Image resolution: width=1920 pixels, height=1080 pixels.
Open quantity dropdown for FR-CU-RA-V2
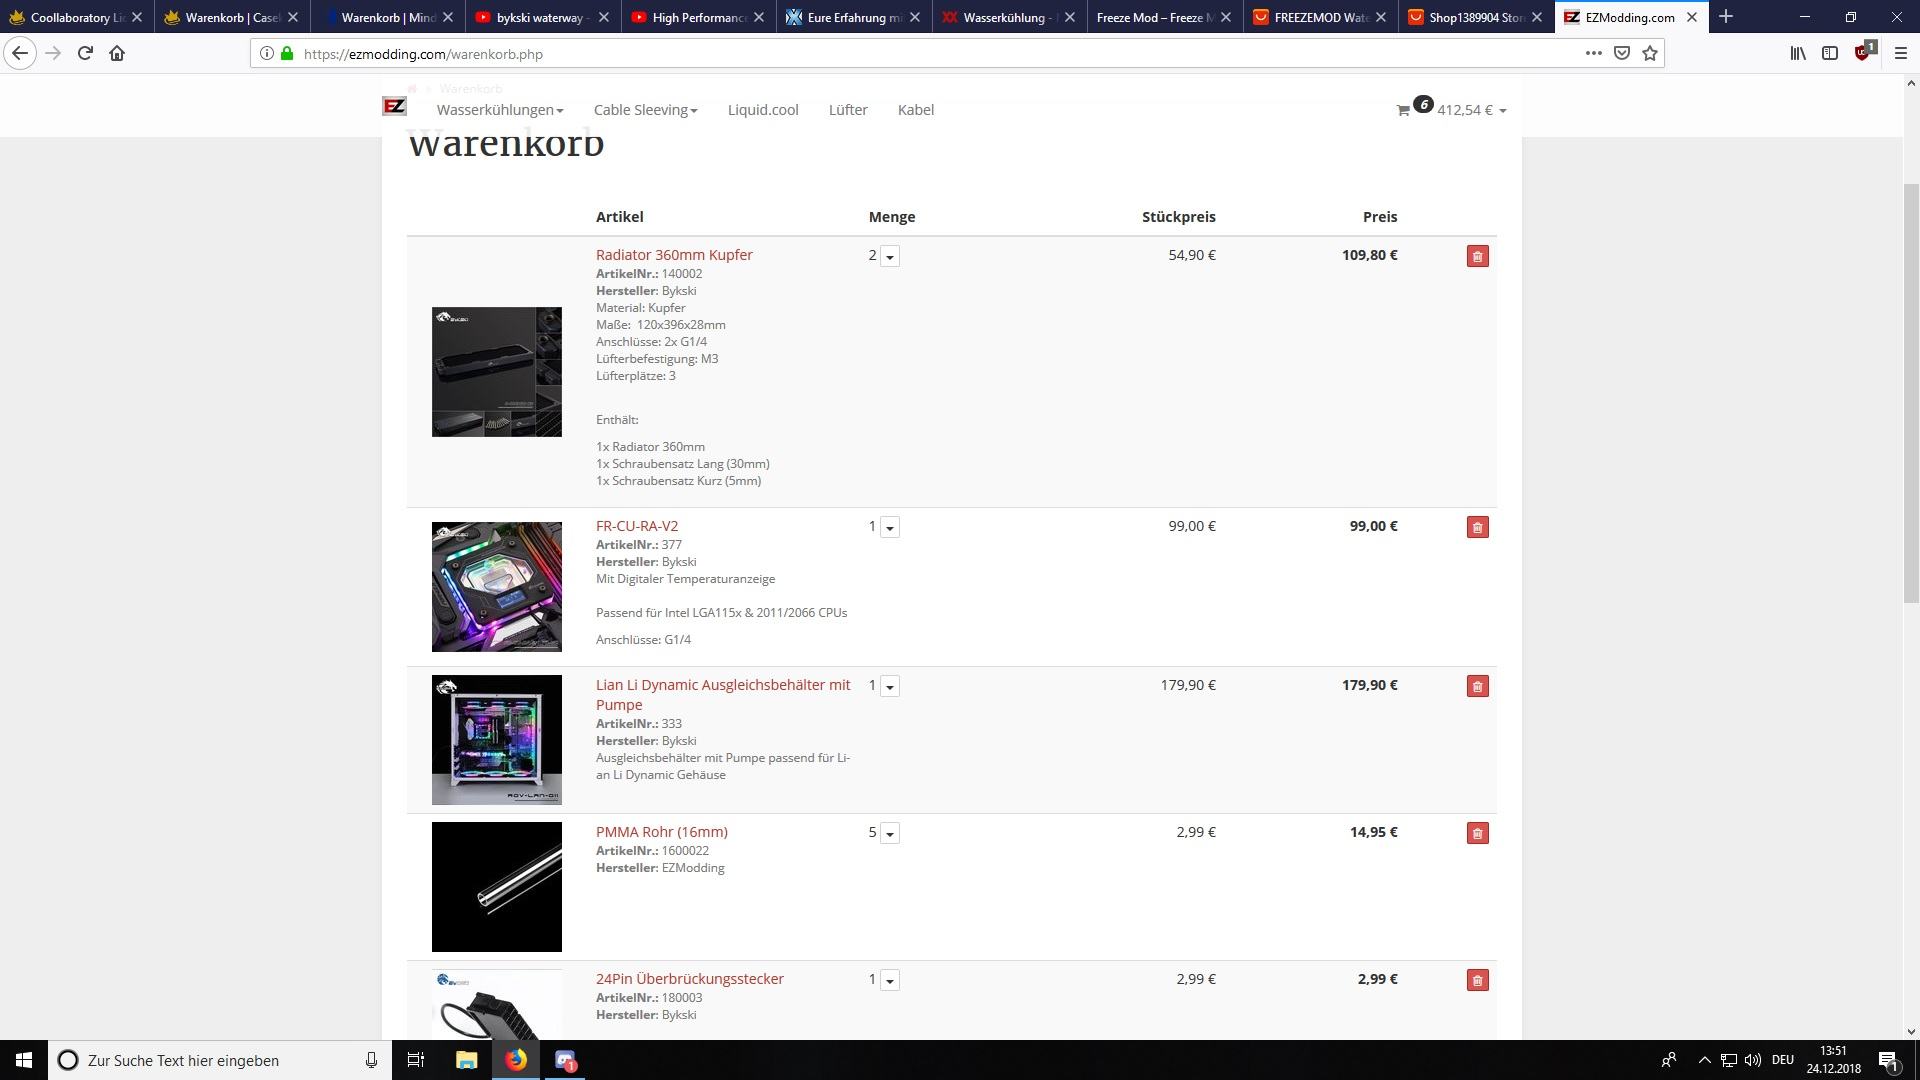[889, 527]
